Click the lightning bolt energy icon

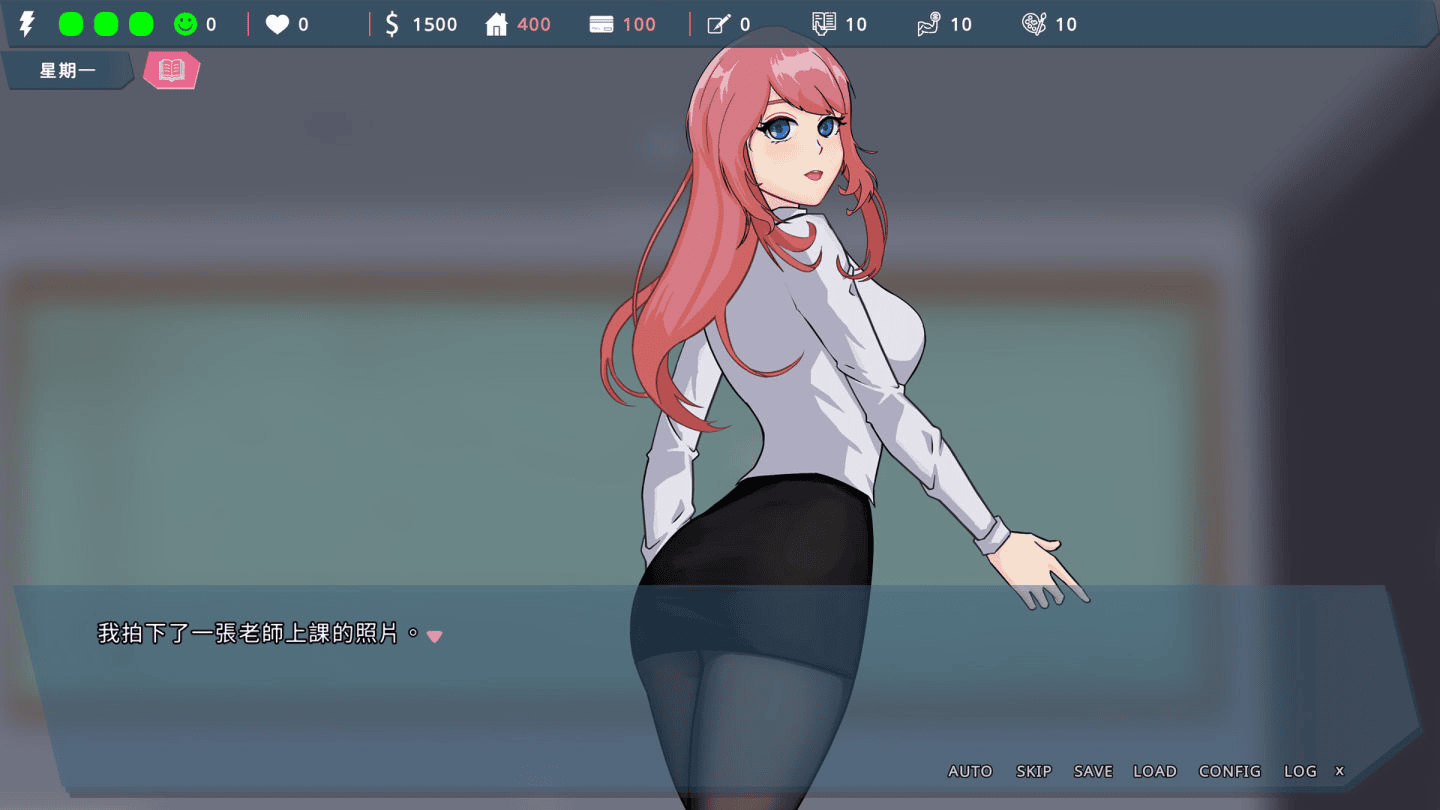[x=27, y=24]
